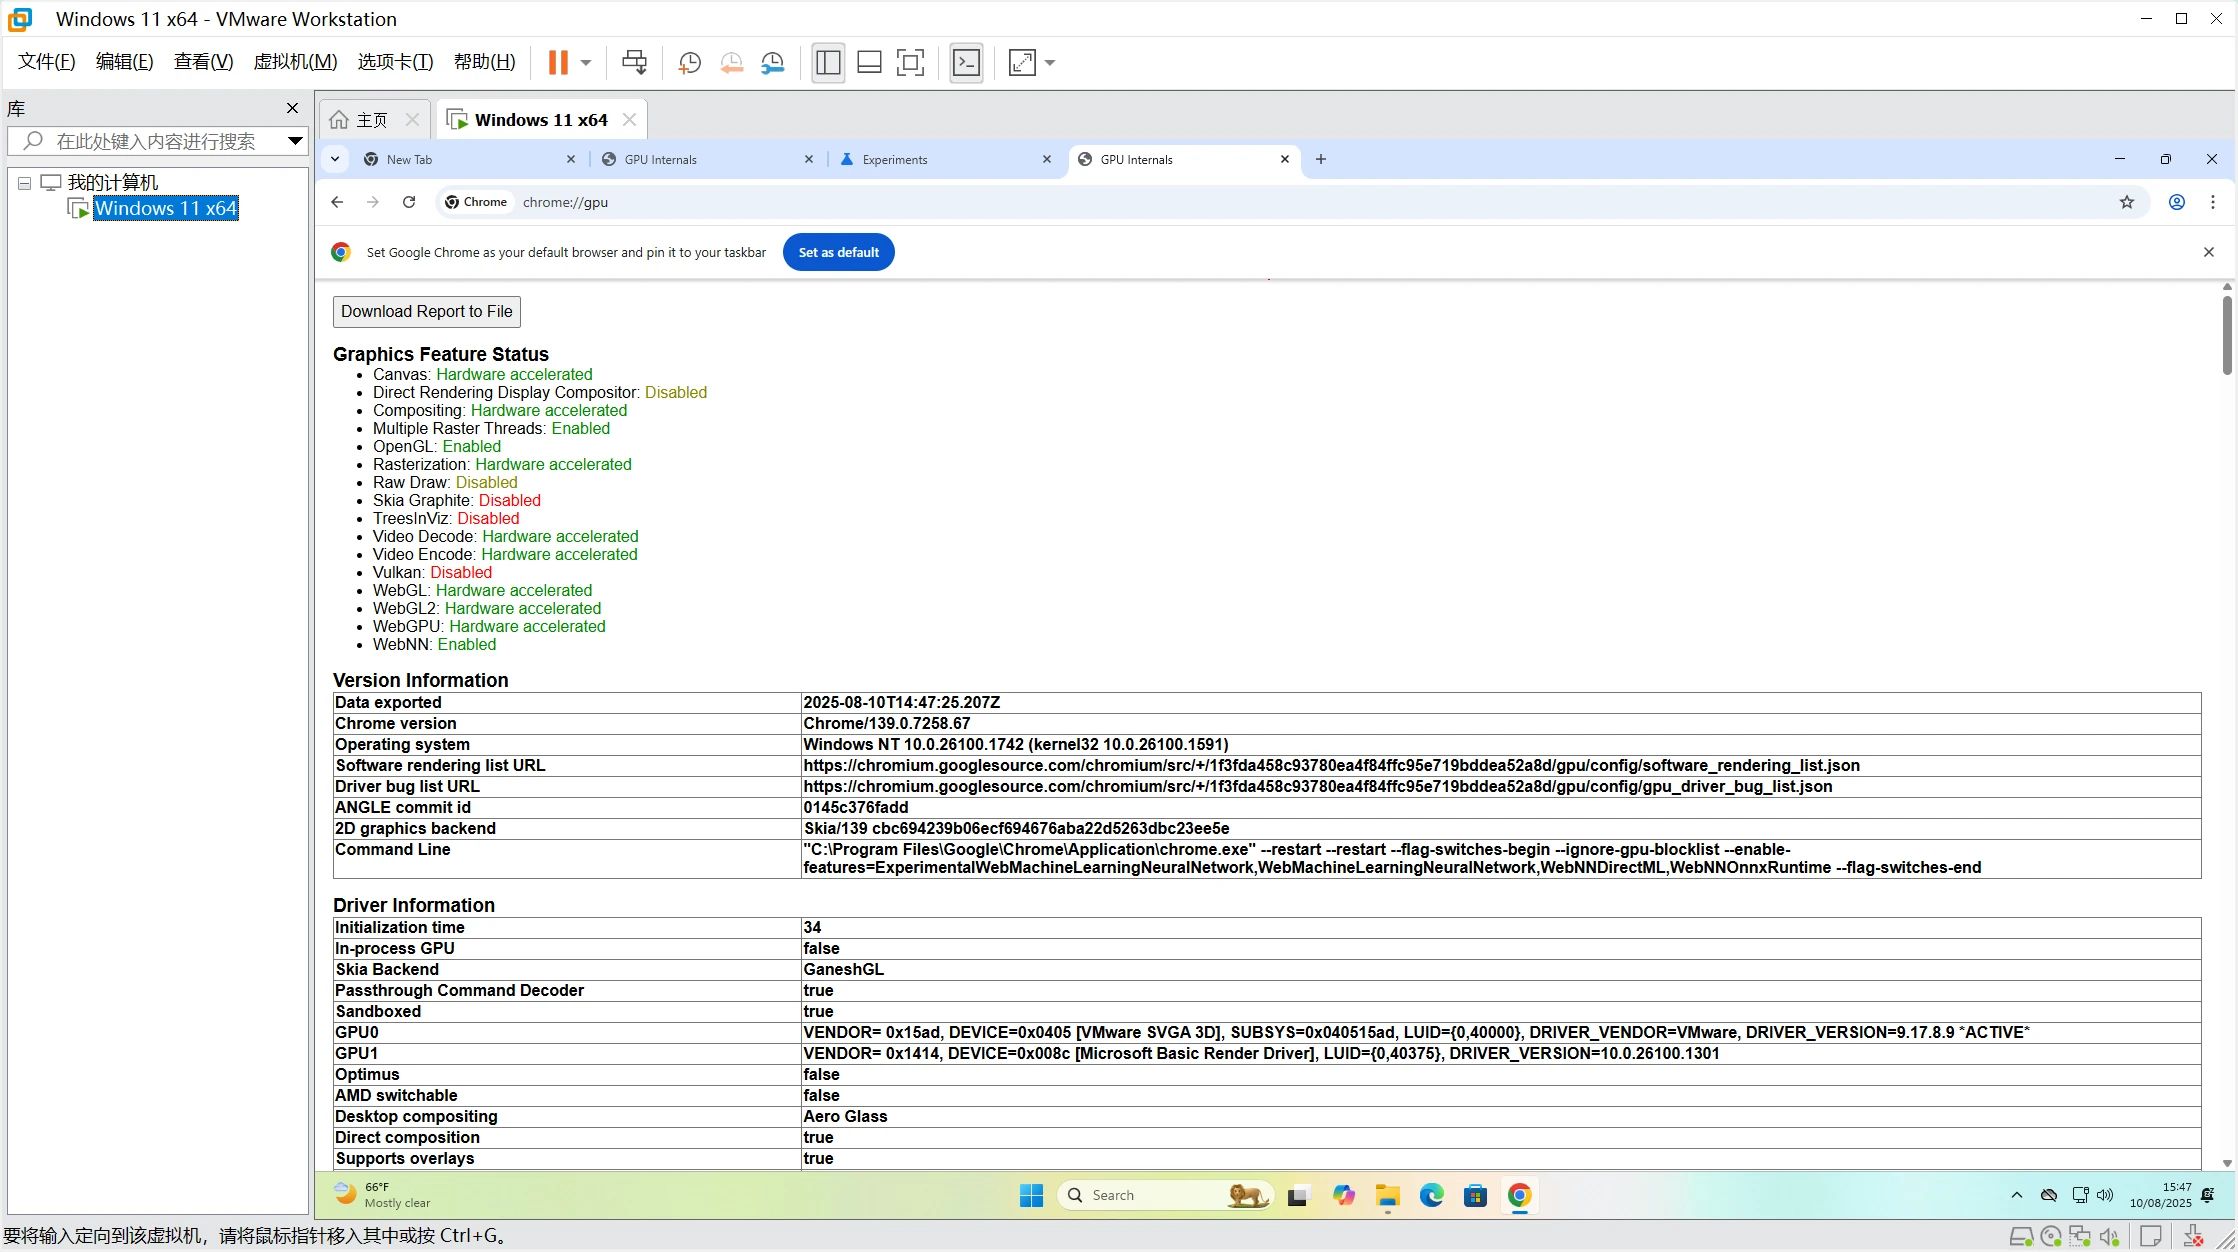Toggle the thumbnail bar view
This screenshot has height=1252, width=2238.
tap(869, 62)
